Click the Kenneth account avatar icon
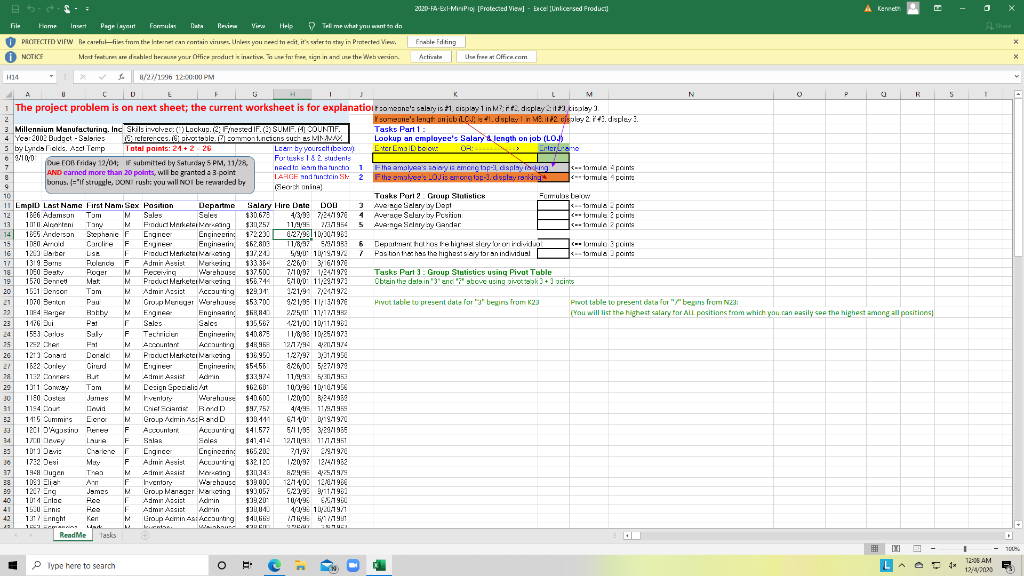 pyautogui.click(x=913, y=8)
